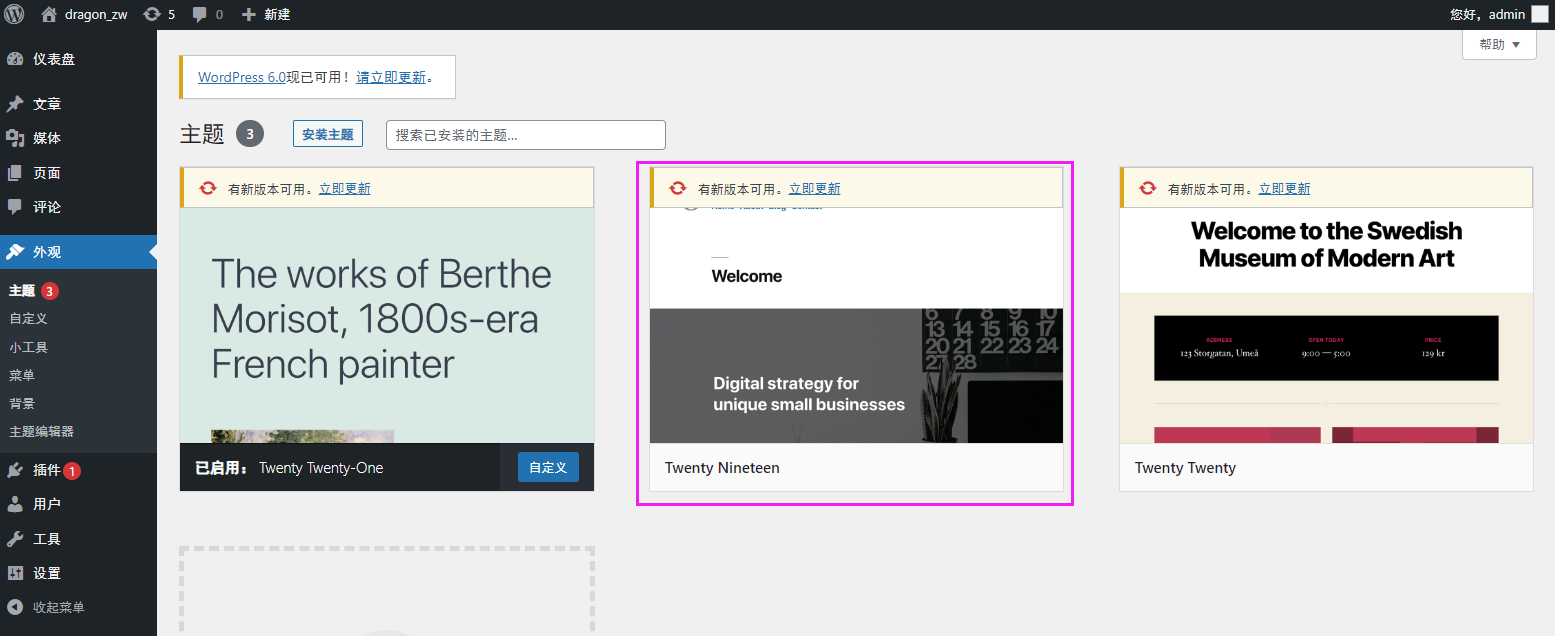Click the dashed add-new-theme placeholder box
This screenshot has width=1555, height=636.
387,591
